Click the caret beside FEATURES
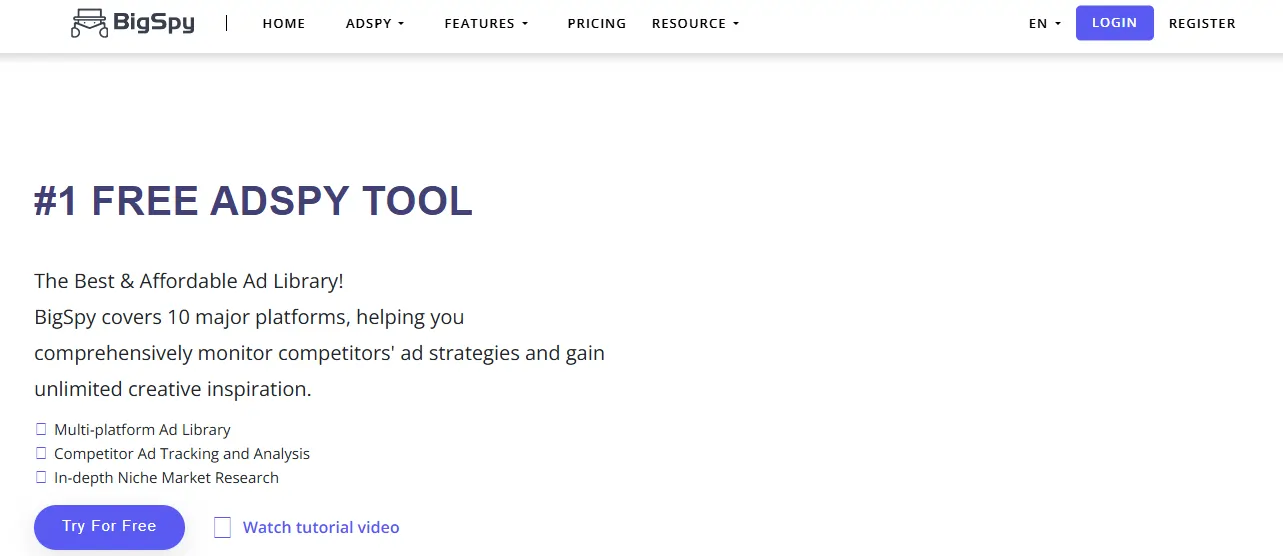The width and height of the screenshot is (1283, 556). point(524,24)
